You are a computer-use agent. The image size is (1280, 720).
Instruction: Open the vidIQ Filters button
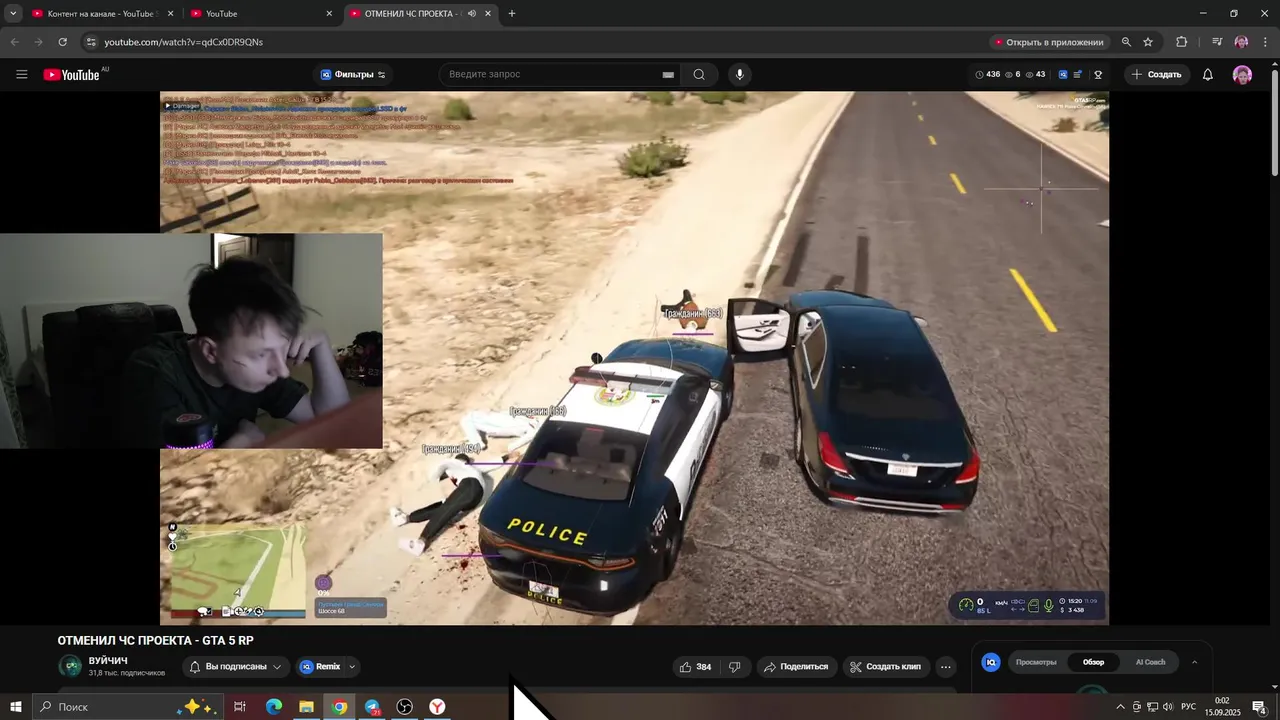[353, 74]
